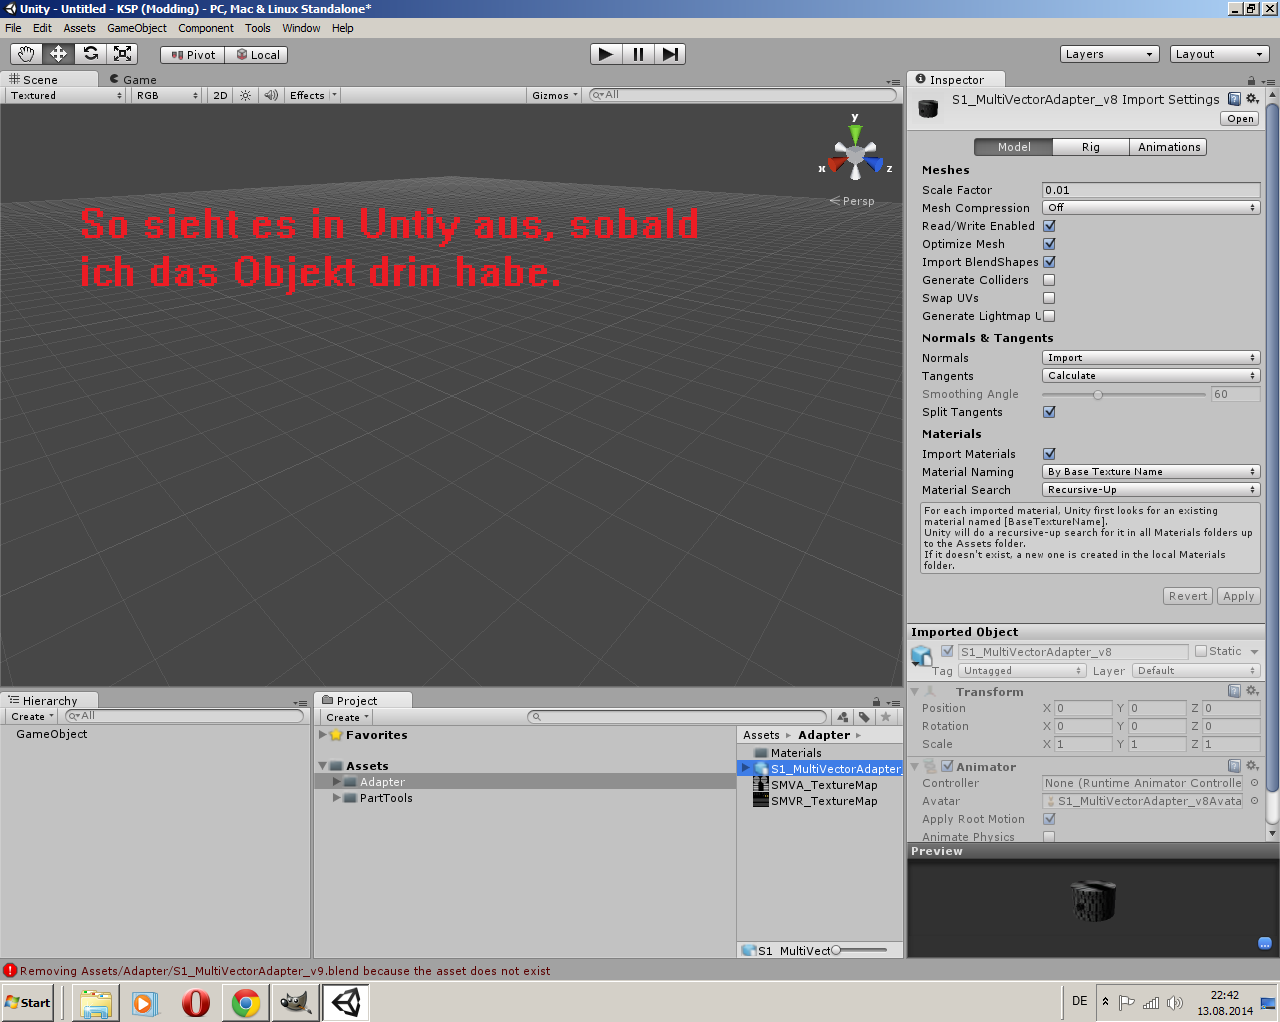Open the Mesh Compression dropdown
The width and height of the screenshot is (1280, 1022).
[x=1150, y=208]
